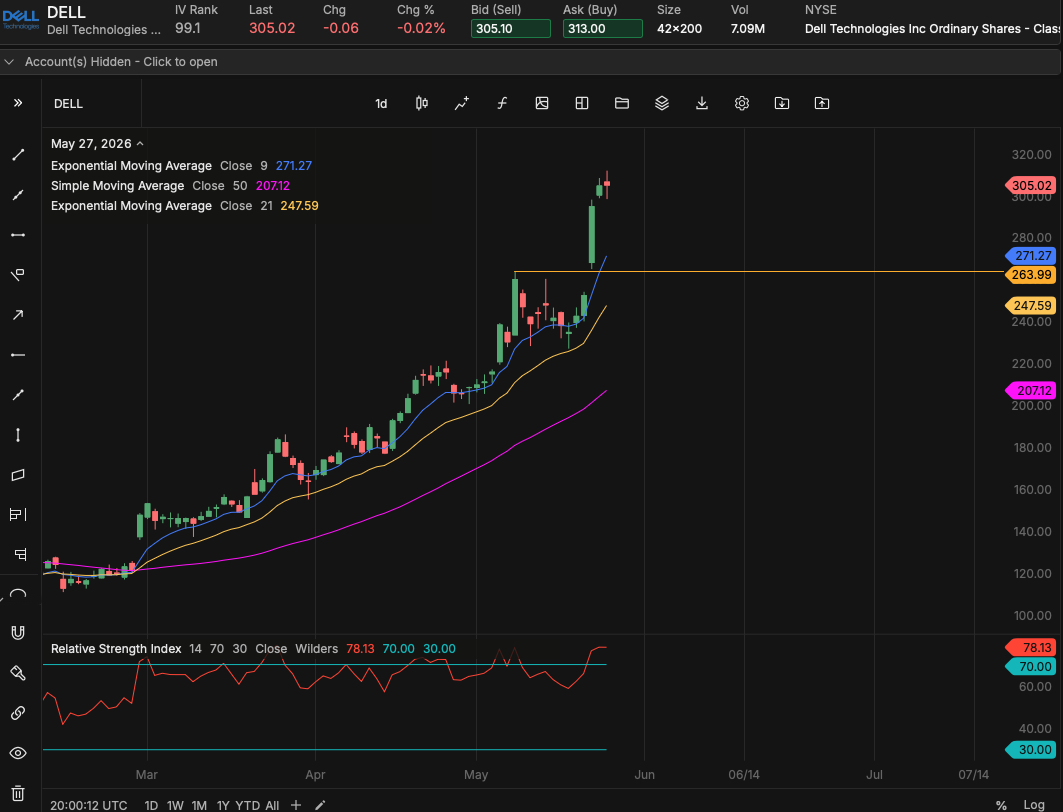The height and width of the screenshot is (812, 1063).
Task: Import chart with folder-down icon
Action: tap(782, 103)
